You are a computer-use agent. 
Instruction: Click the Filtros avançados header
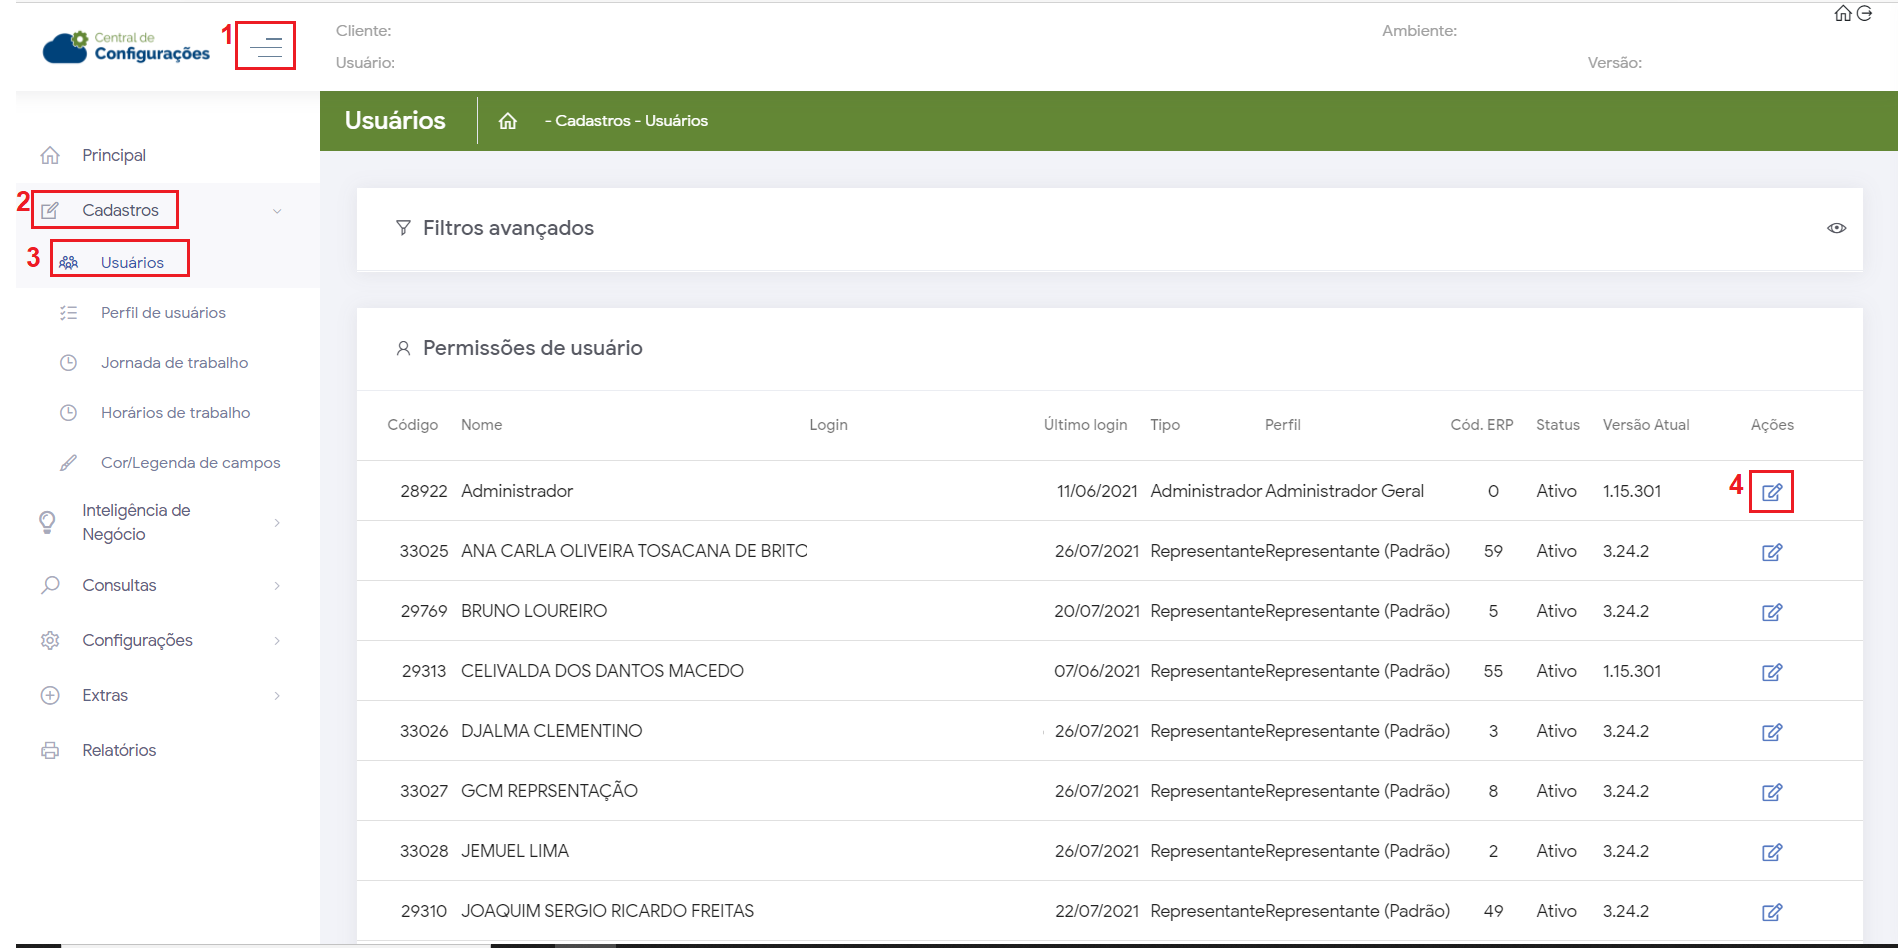click(x=508, y=228)
